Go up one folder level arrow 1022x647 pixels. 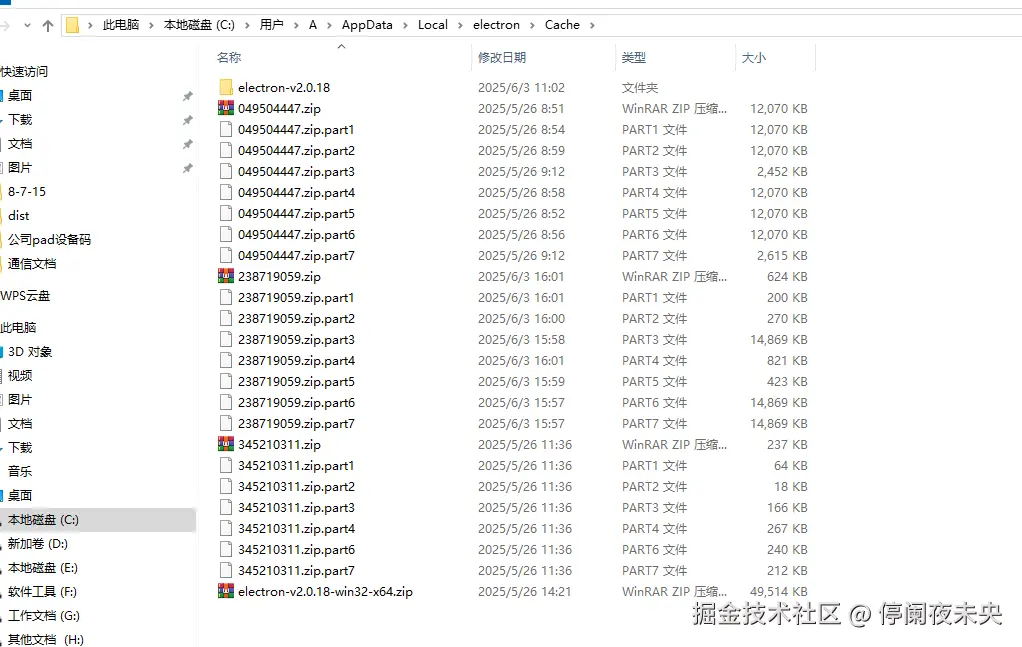point(48,25)
